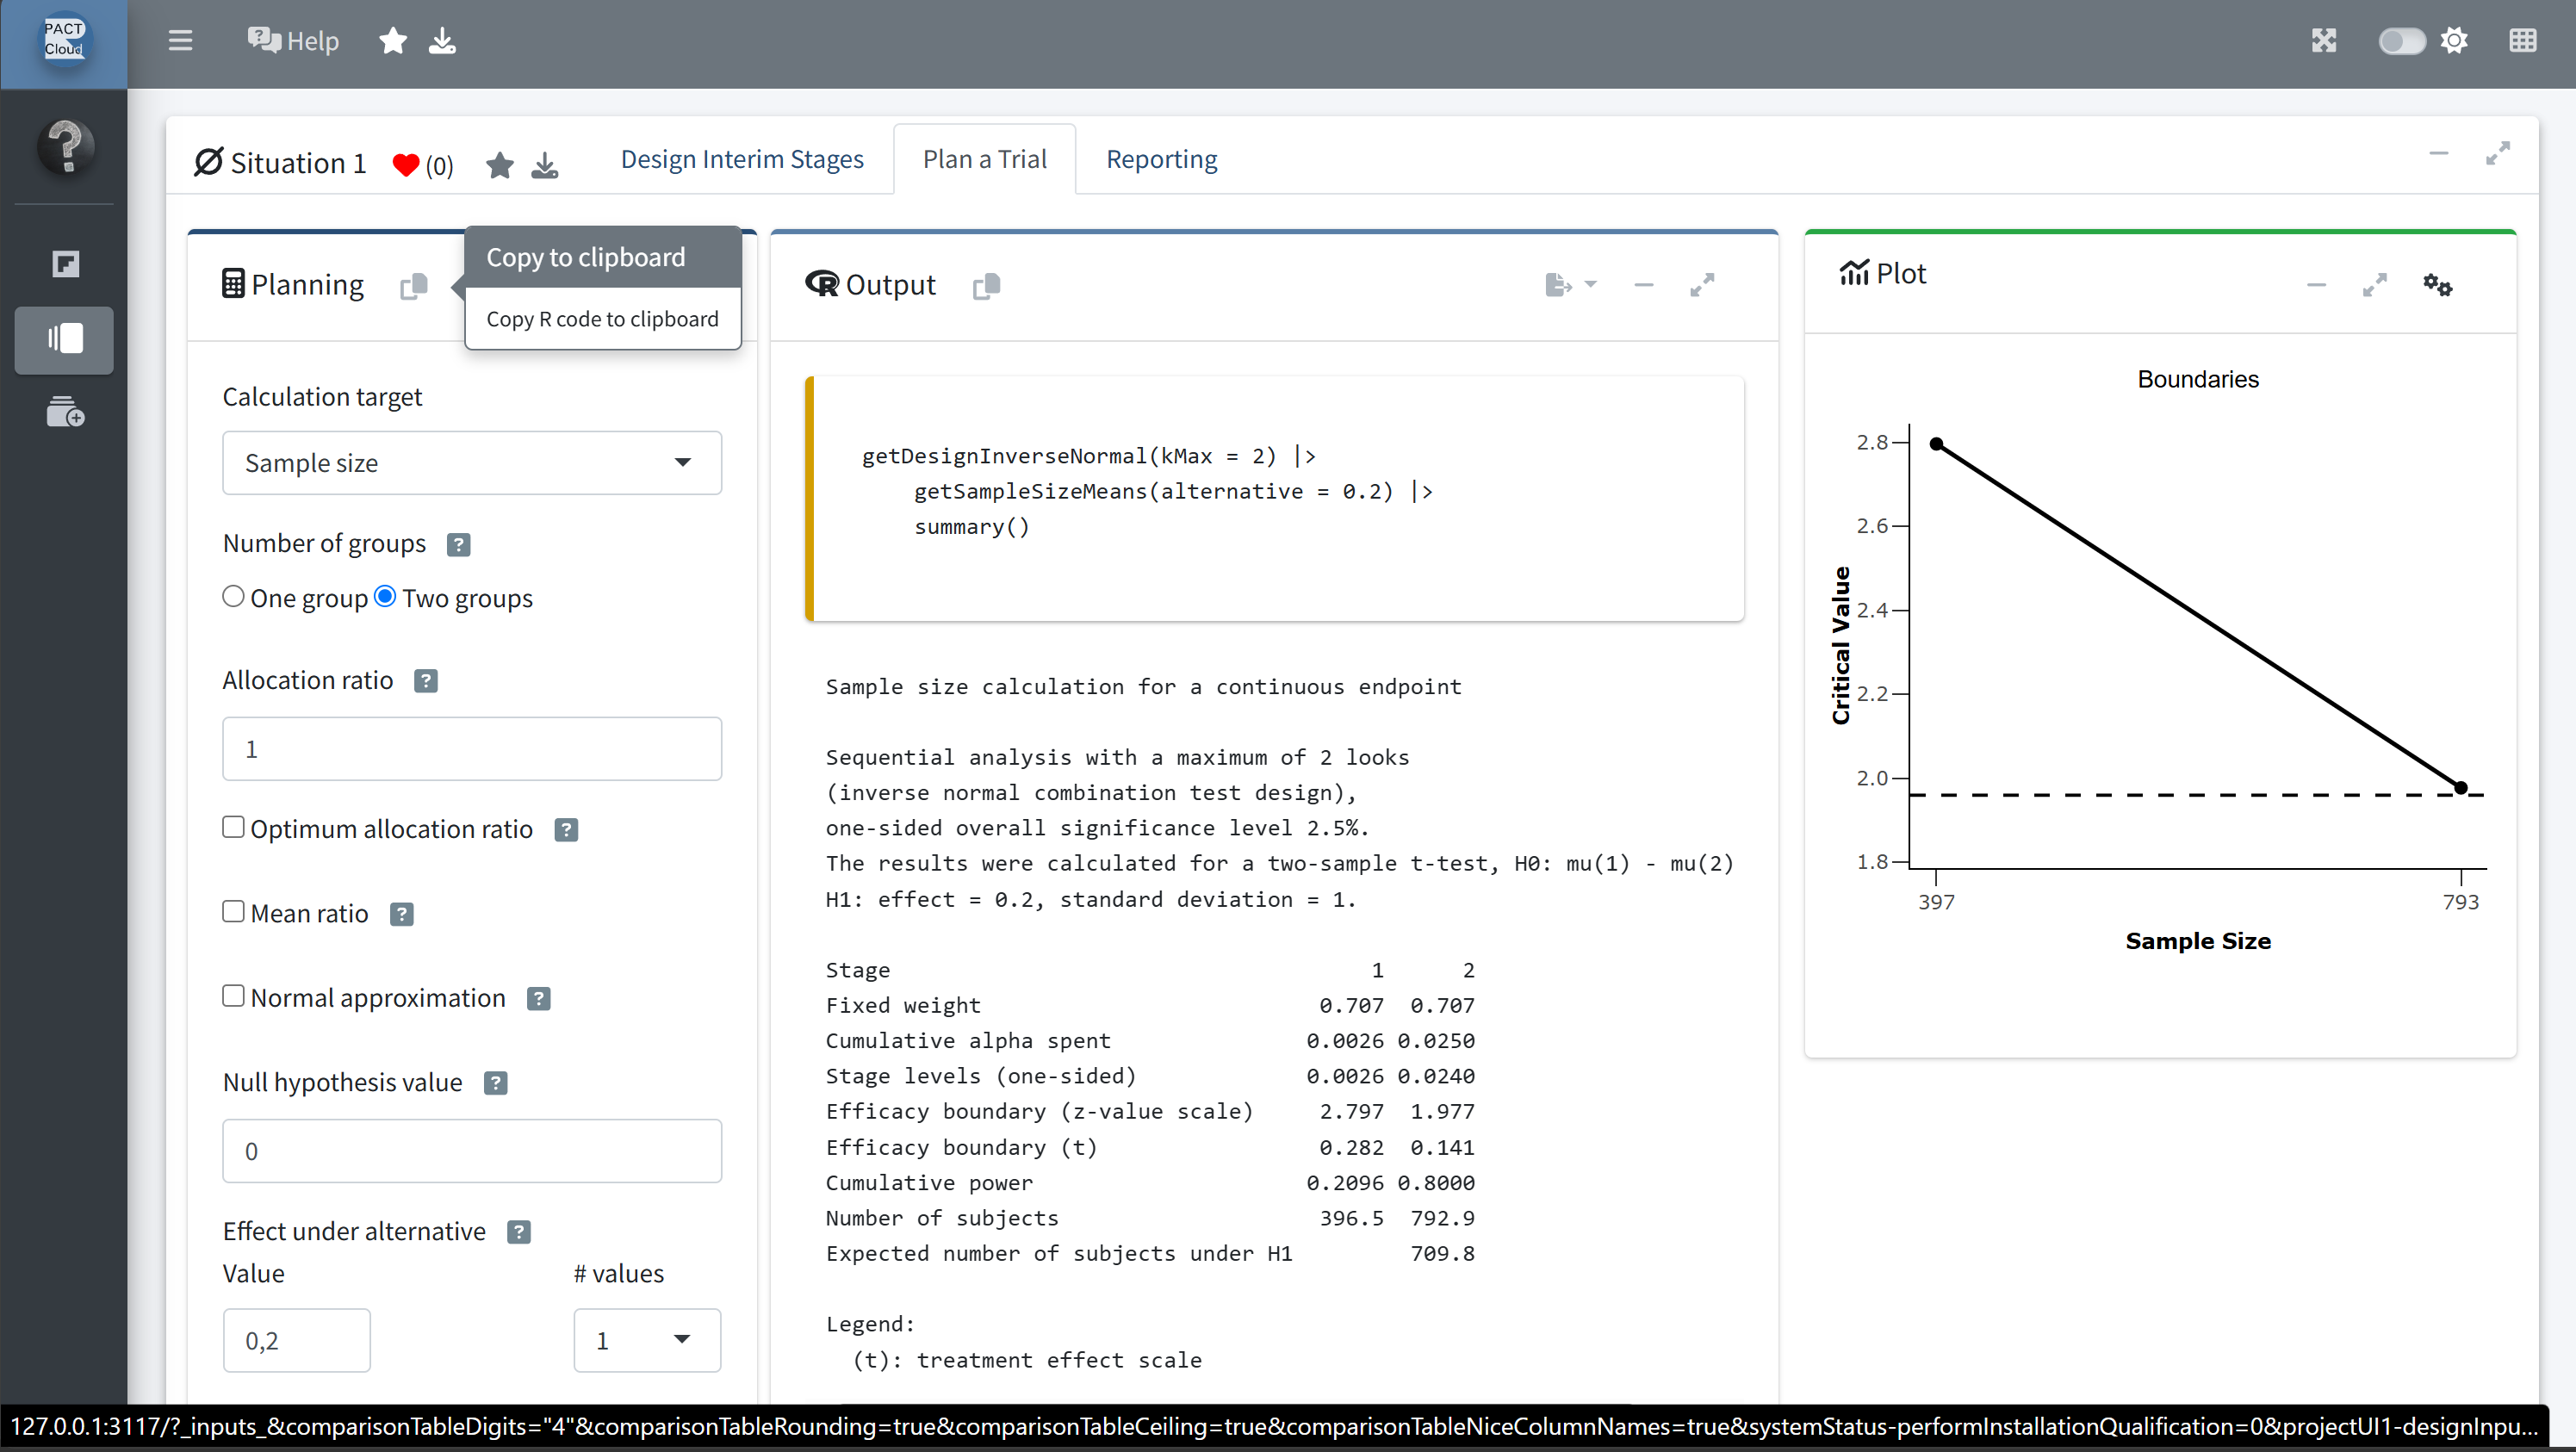Open the Reporting tab

pyautogui.click(x=1161, y=159)
